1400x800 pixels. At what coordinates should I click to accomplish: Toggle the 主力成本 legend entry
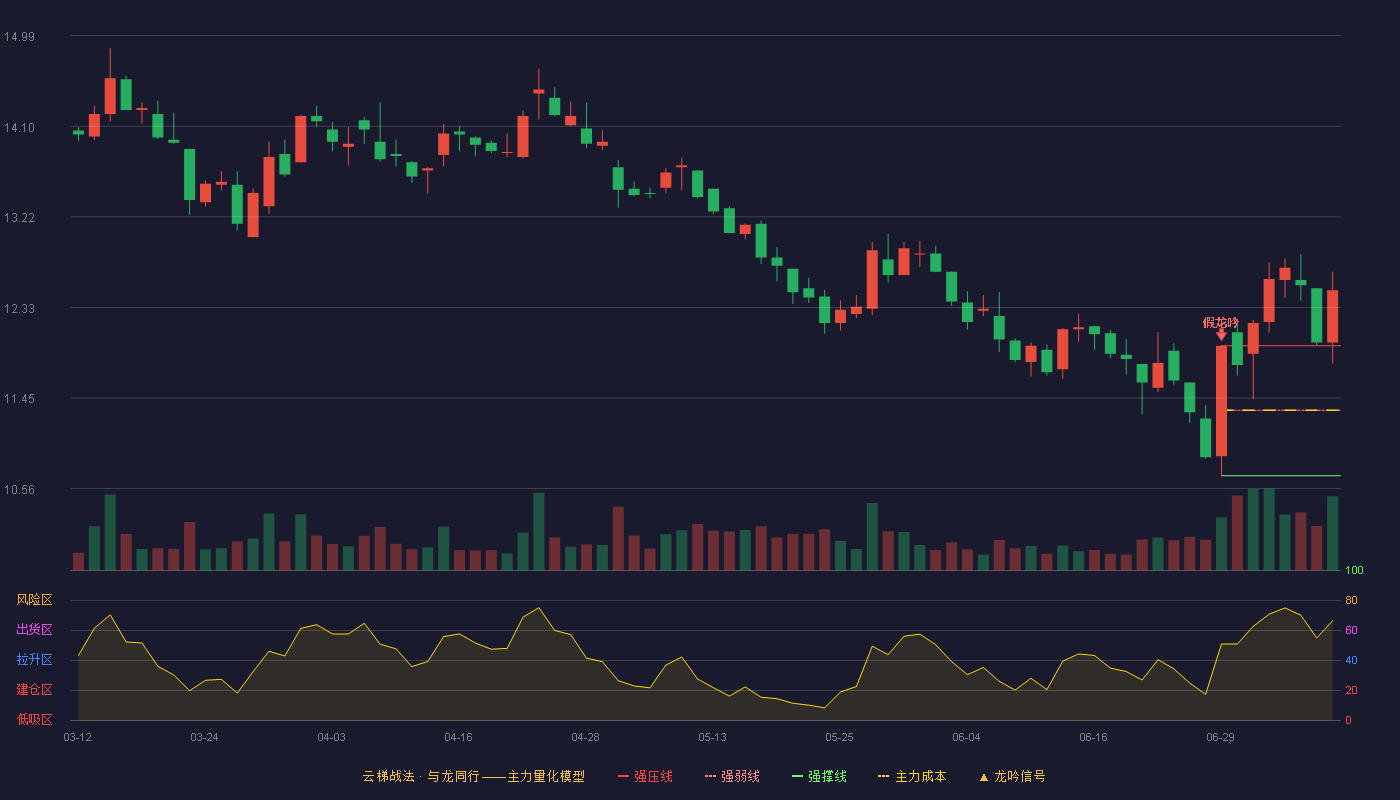point(911,776)
